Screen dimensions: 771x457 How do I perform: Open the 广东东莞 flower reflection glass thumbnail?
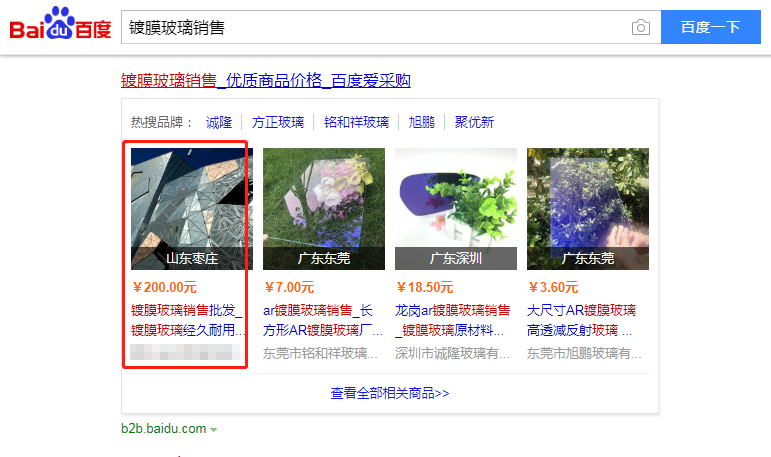tap(324, 209)
